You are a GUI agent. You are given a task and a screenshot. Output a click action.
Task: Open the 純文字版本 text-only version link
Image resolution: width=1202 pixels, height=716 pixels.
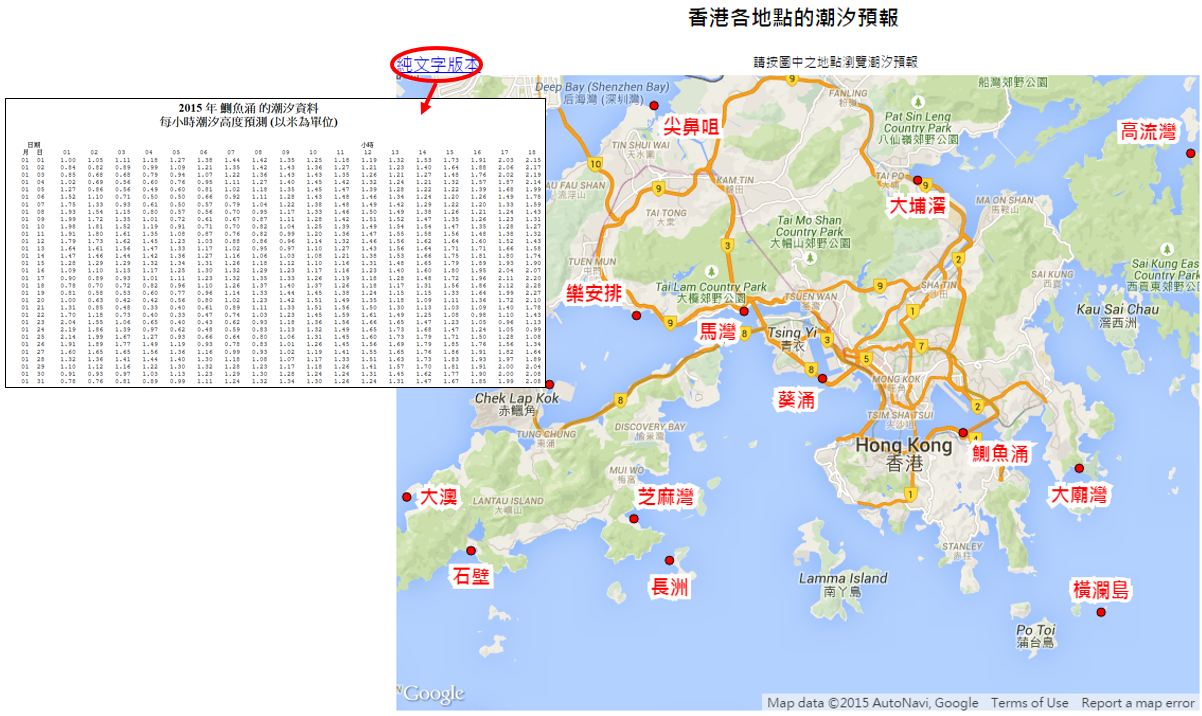(438, 64)
